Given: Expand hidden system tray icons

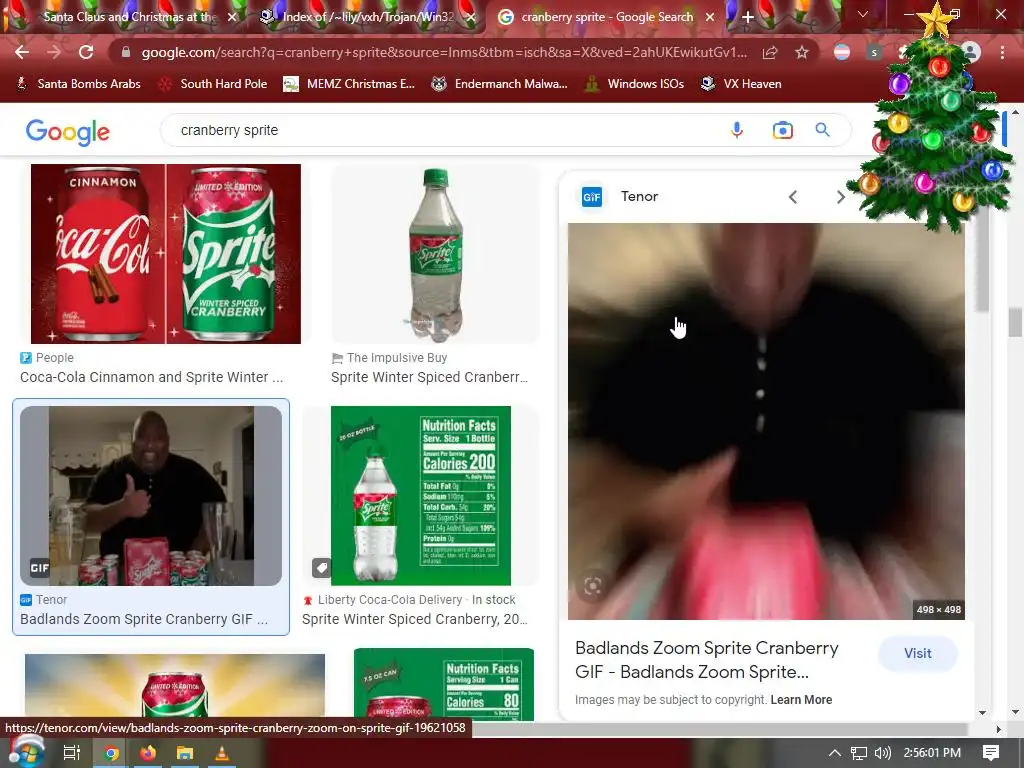Looking at the screenshot, I should [835, 753].
